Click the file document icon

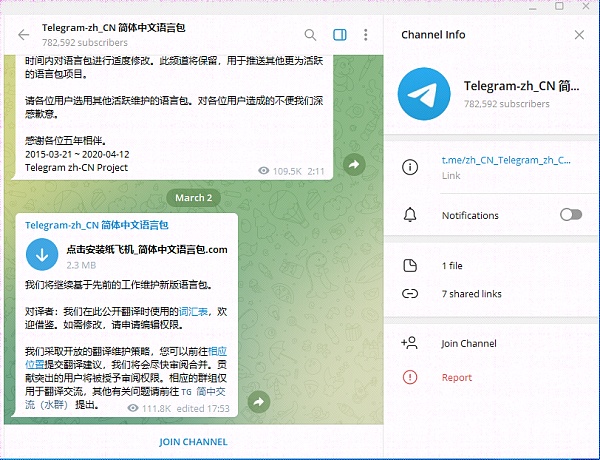click(410, 266)
